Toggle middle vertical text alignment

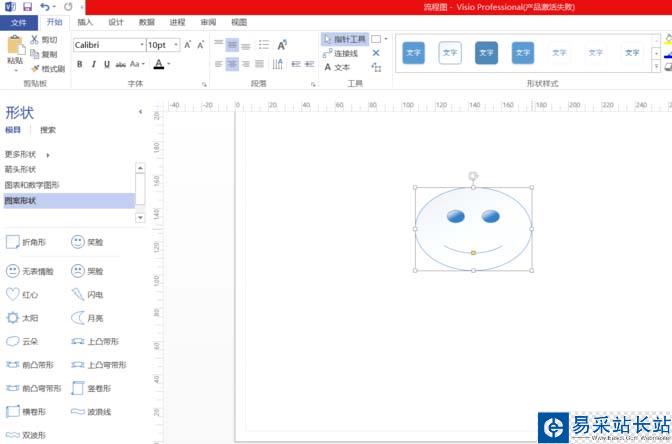tap(232, 45)
